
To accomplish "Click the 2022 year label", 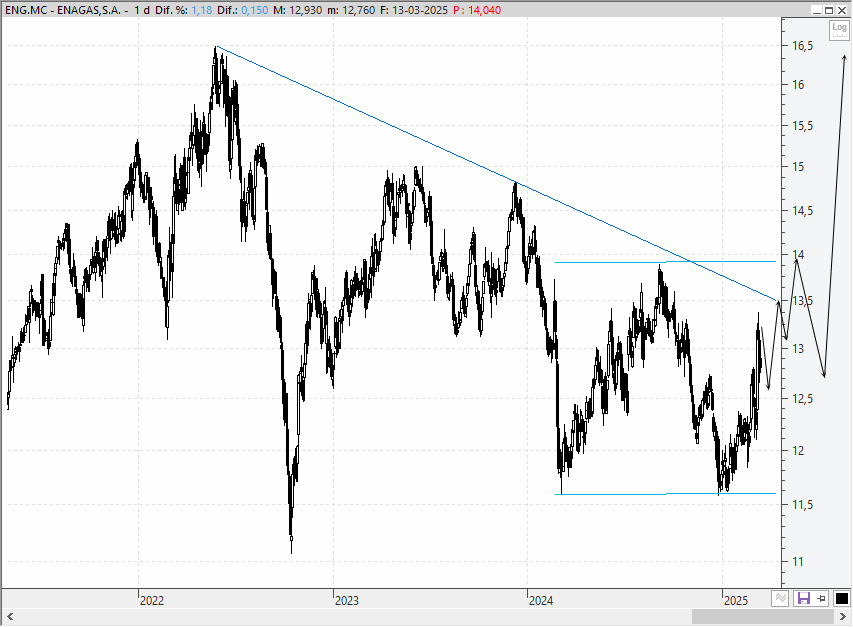I will pyautogui.click(x=152, y=600).
